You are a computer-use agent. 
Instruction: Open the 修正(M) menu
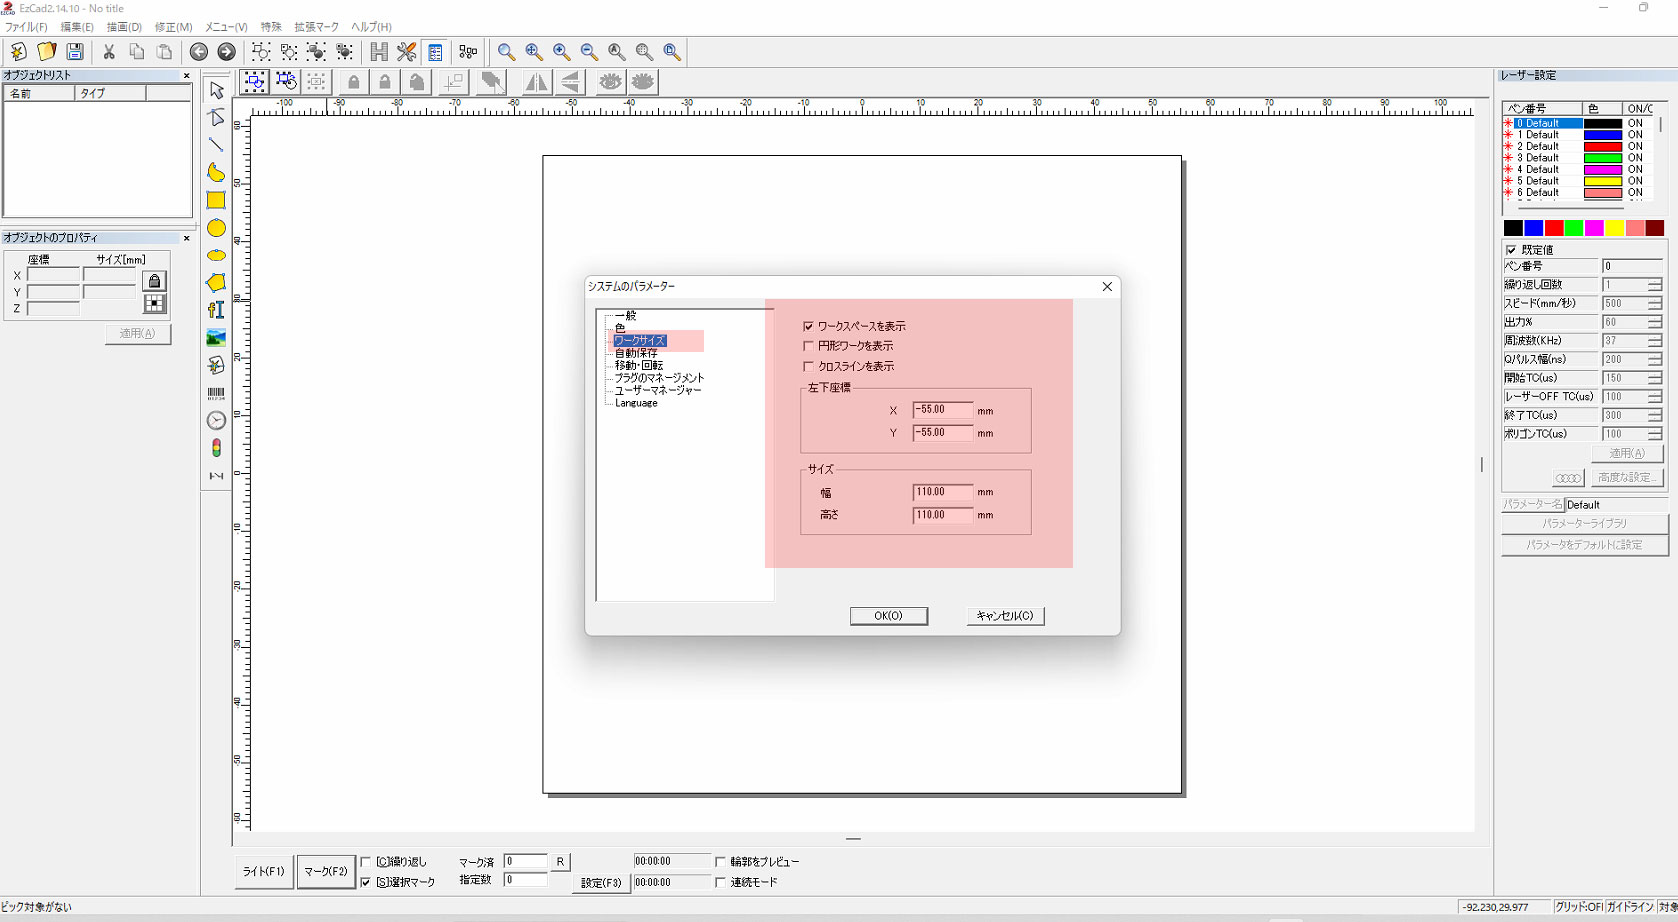pyautogui.click(x=173, y=27)
